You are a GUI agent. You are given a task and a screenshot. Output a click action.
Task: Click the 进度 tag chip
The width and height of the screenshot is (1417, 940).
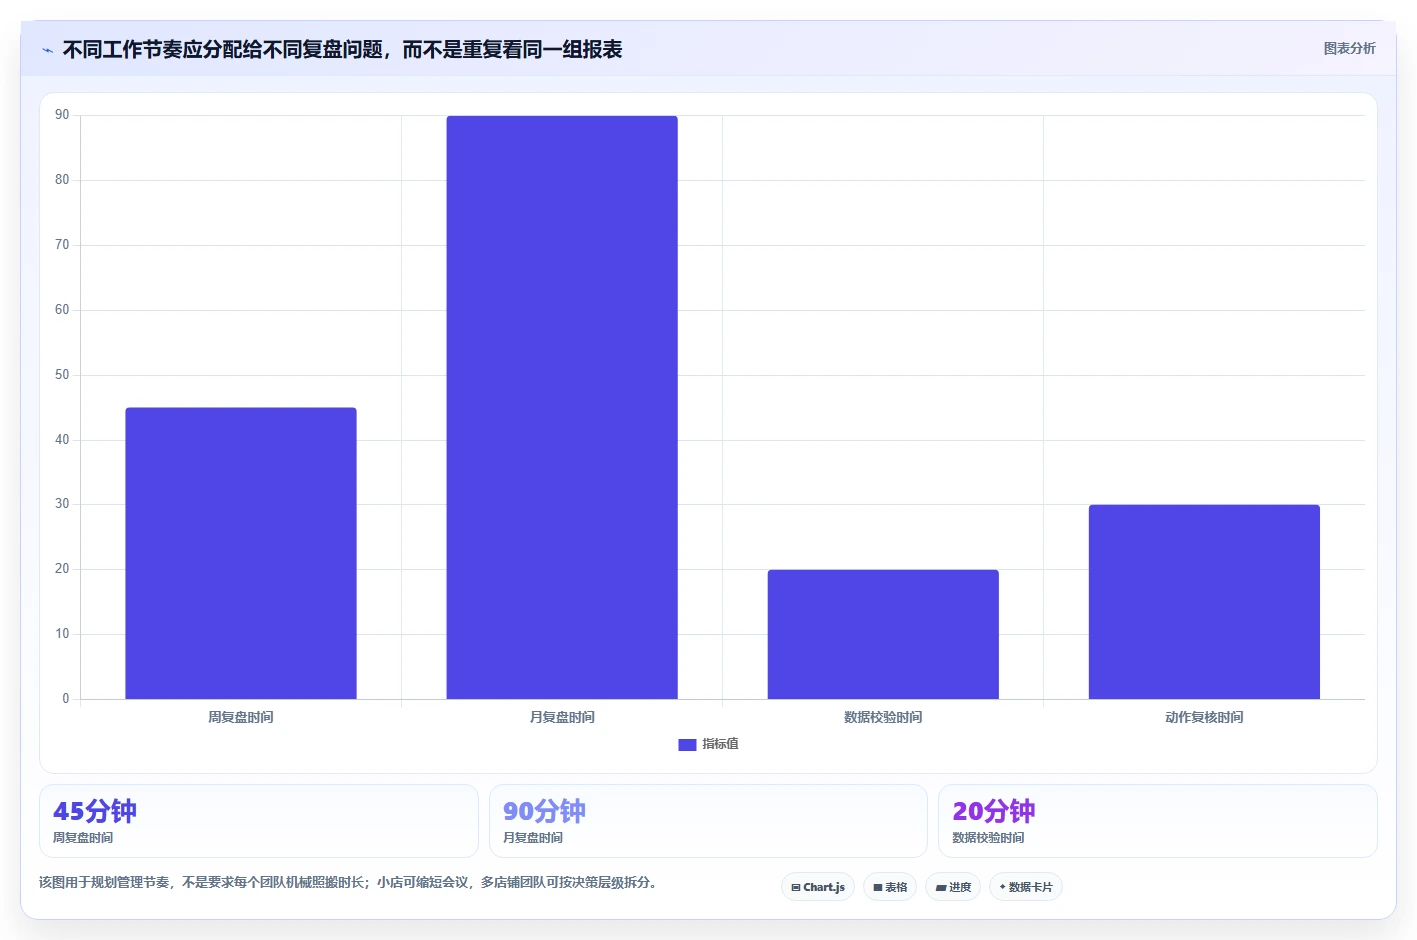pyautogui.click(x=953, y=887)
